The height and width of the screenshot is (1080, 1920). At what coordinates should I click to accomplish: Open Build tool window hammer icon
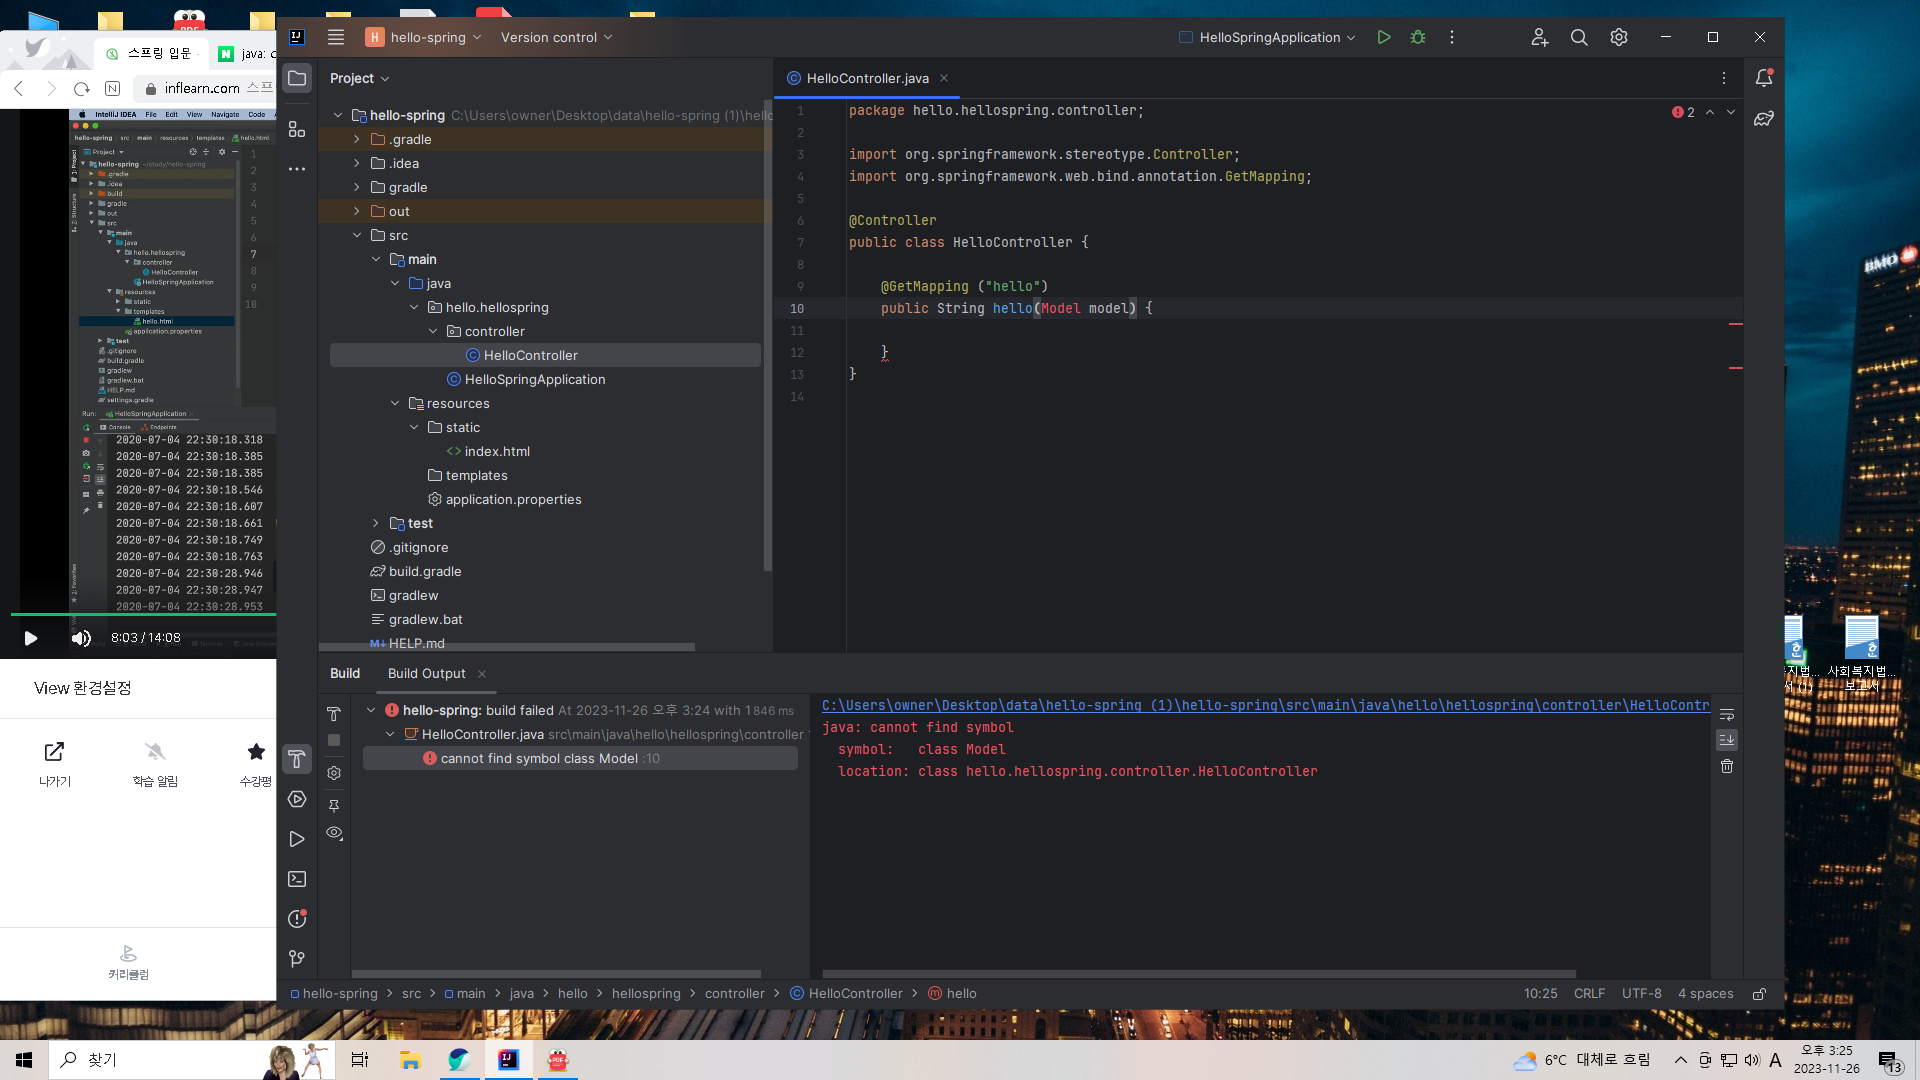pos(297,759)
